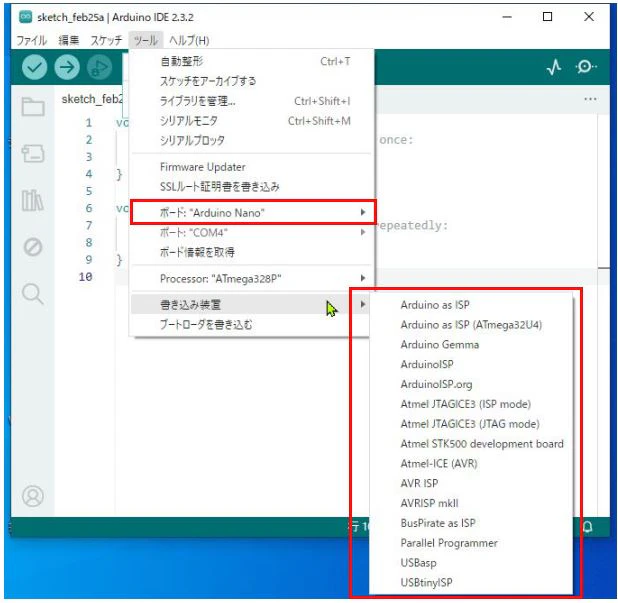Click the editor vertical scrollbar marker
Image resolution: width=618 pixels, height=603 pixels.
[x=604, y=268]
